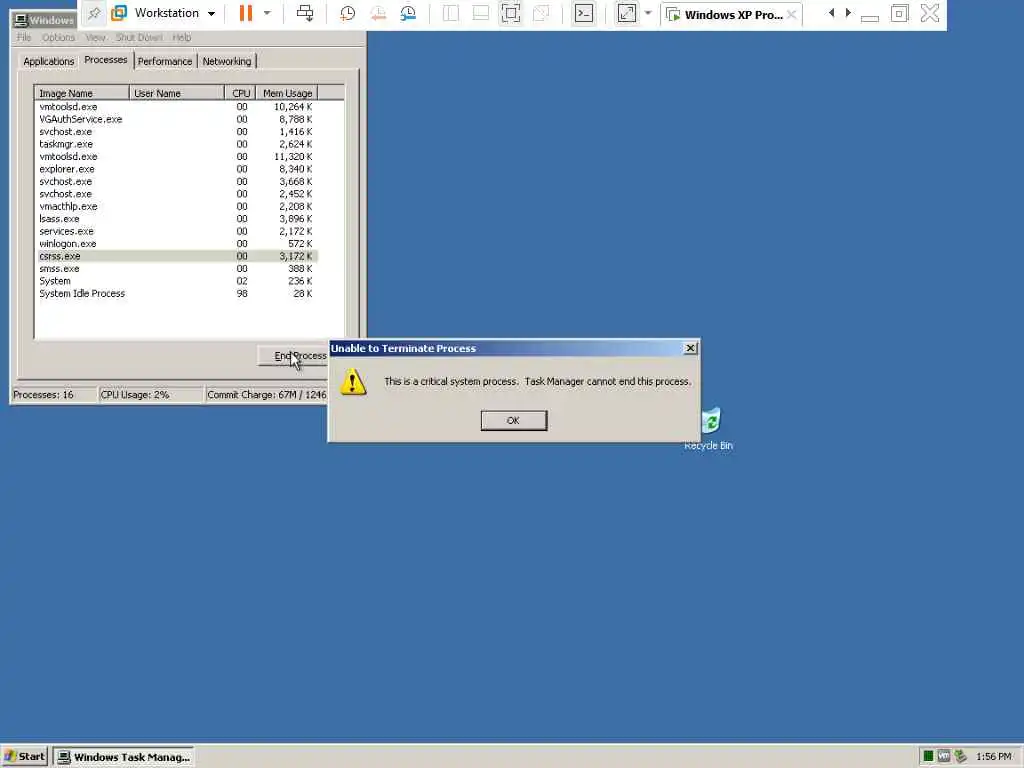The height and width of the screenshot is (768, 1024).
Task: Select the csrss.exe process row
Action: tap(176, 256)
